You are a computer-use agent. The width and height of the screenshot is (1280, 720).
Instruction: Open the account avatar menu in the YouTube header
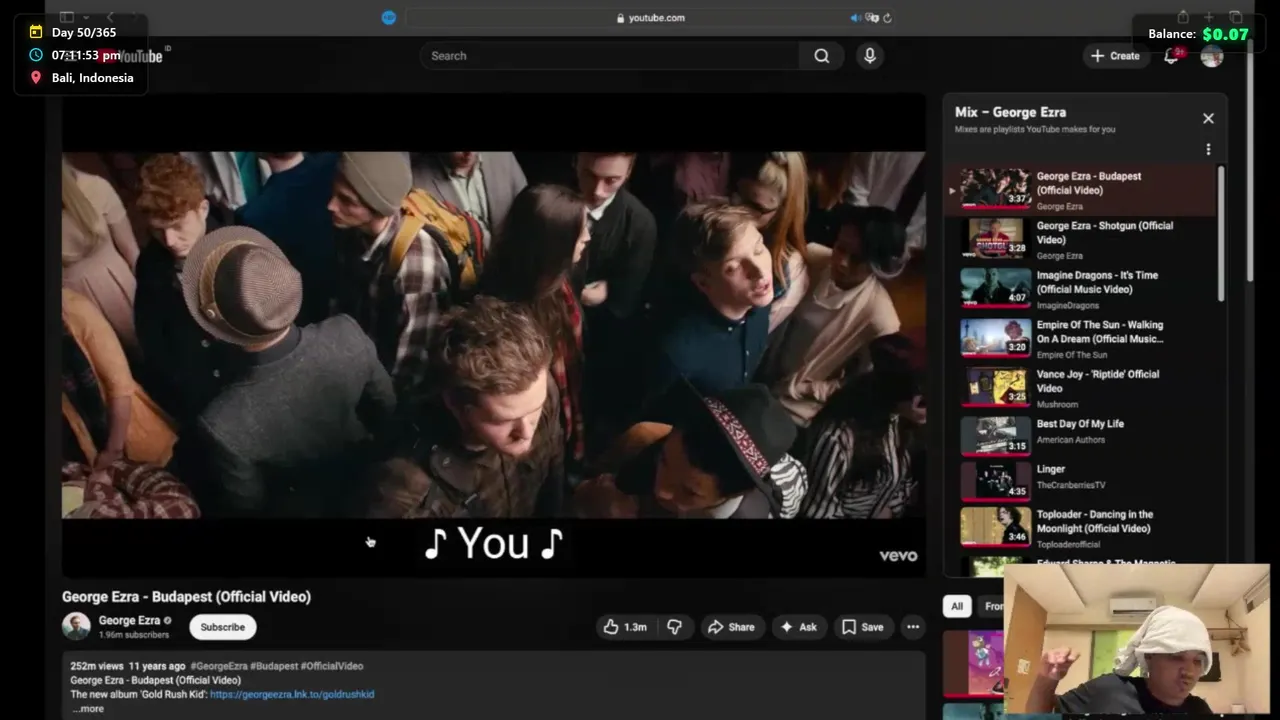[1212, 56]
